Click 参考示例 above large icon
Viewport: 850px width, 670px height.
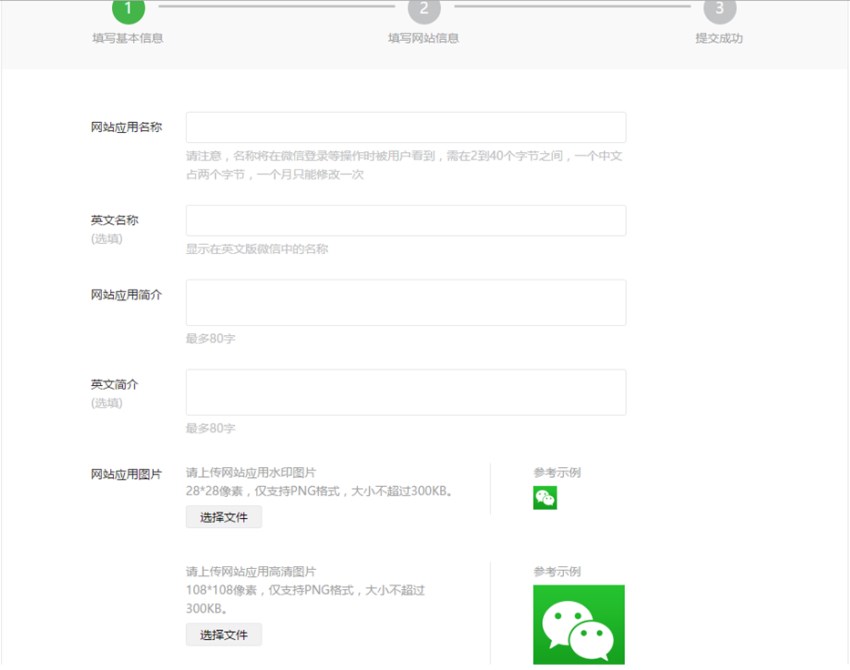pos(557,571)
